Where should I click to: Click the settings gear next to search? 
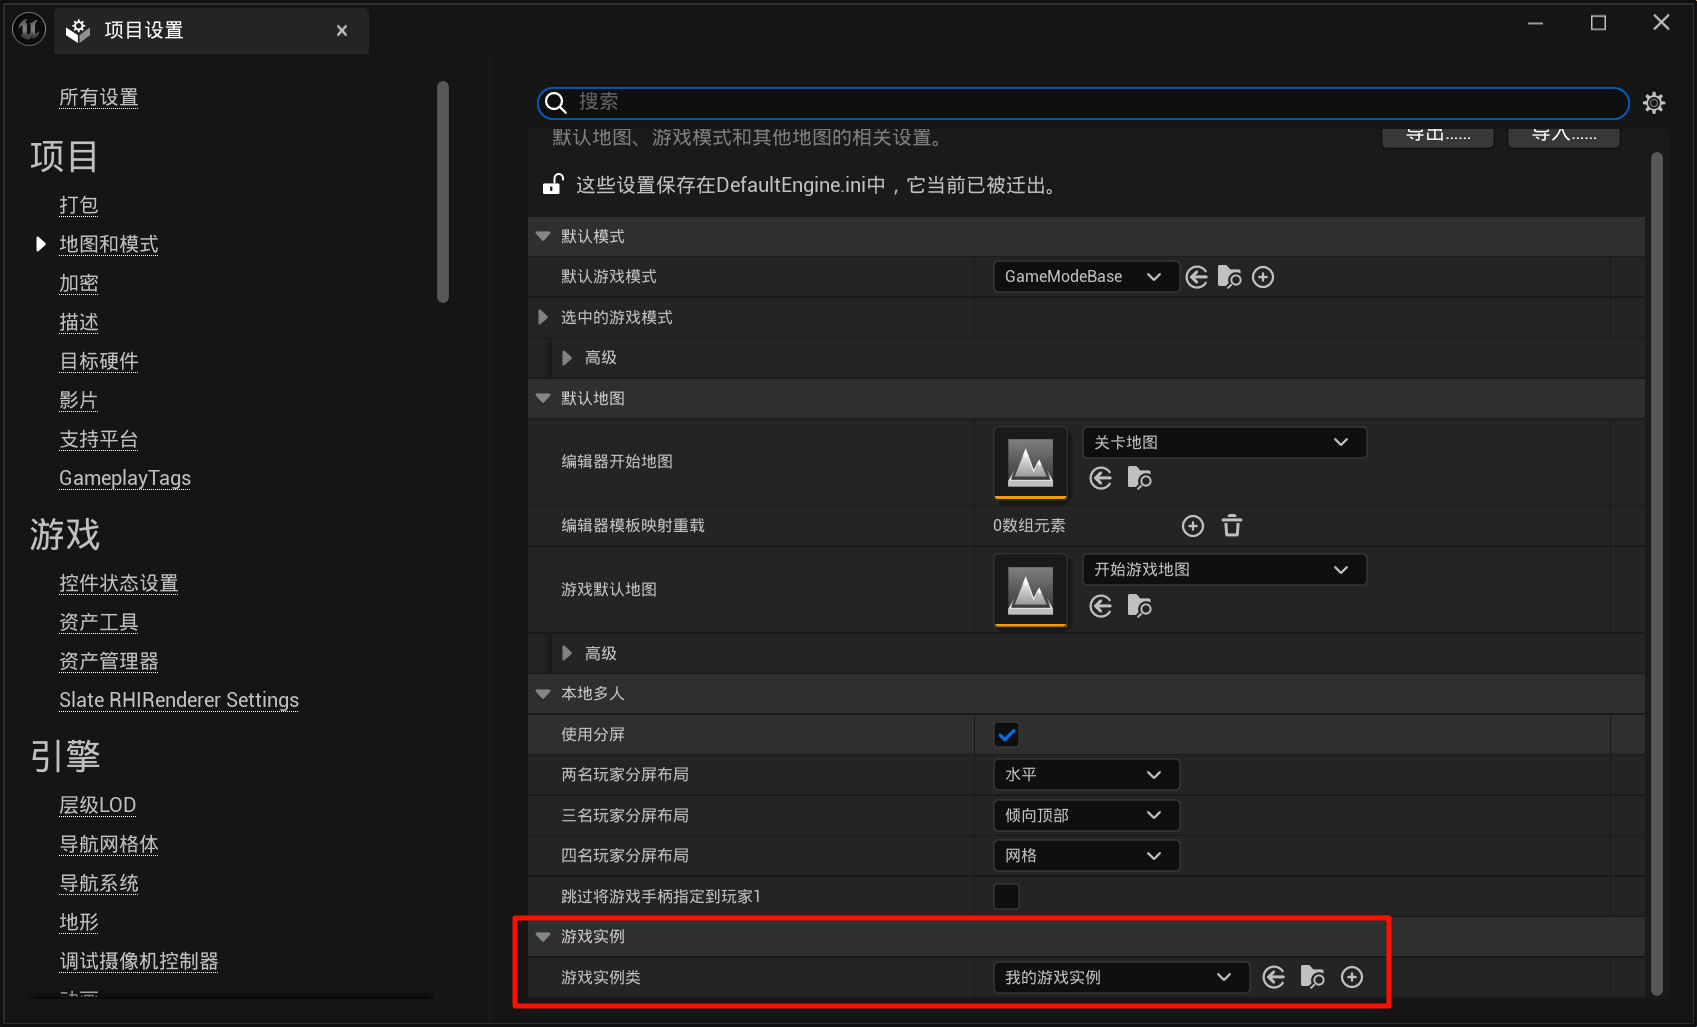coord(1654,103)
